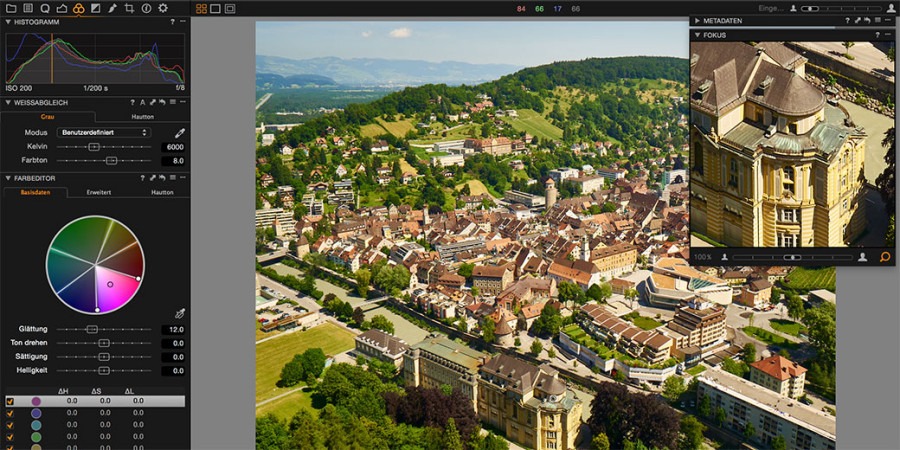Switch to the single image viewer layout
The height and width of the screenshot is (450, 900).
coord(216,8)
